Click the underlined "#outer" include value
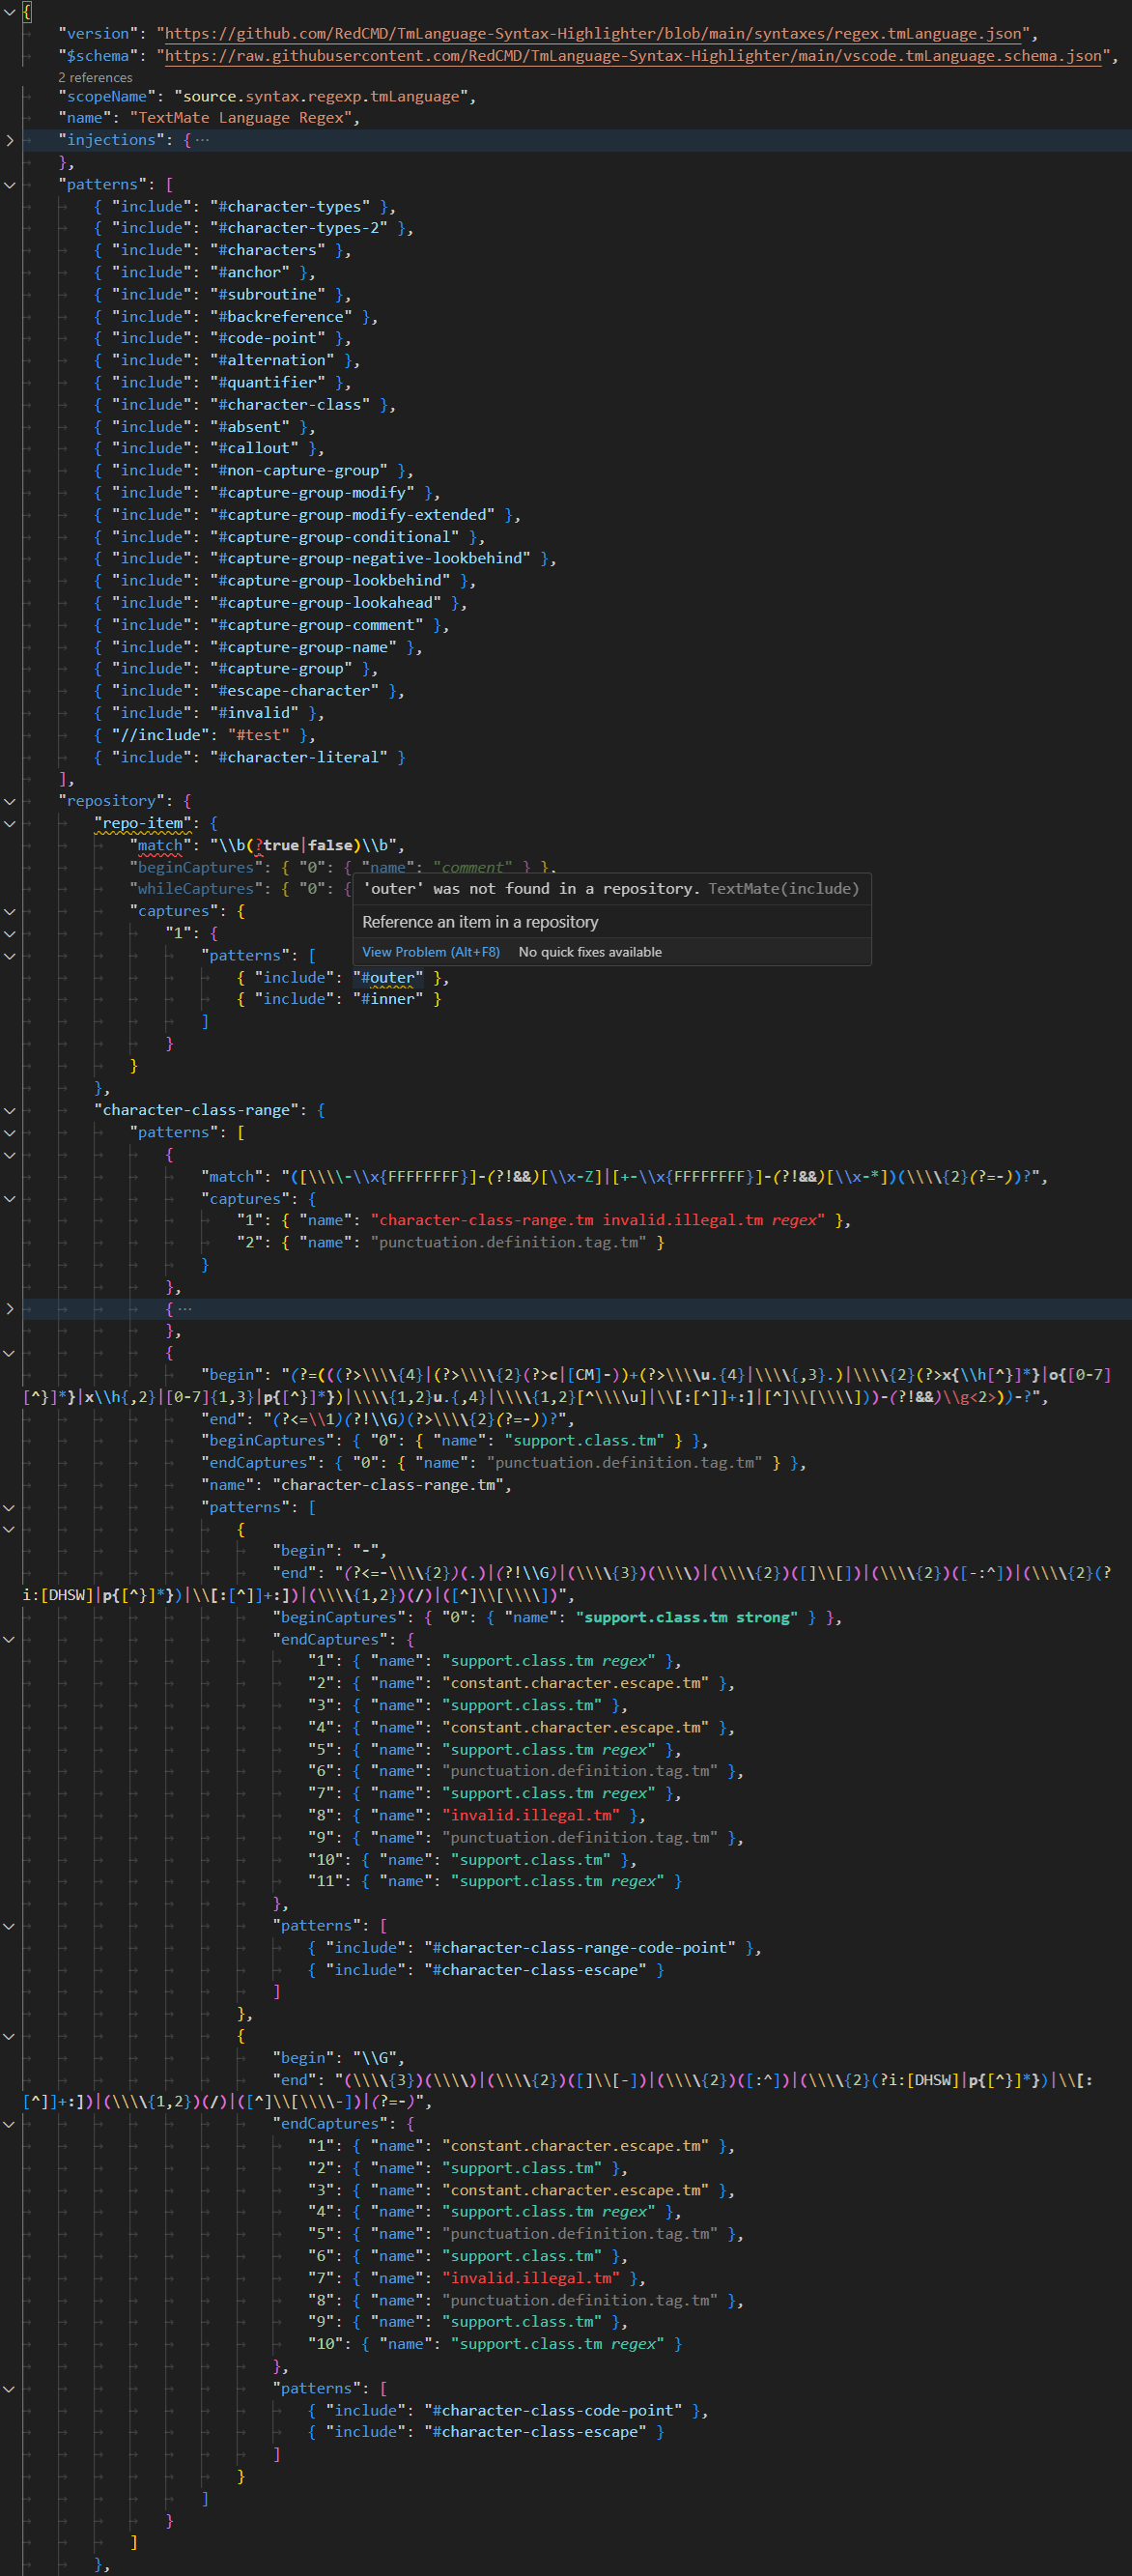This screenshot has height=2576, width=1132. 388,977
